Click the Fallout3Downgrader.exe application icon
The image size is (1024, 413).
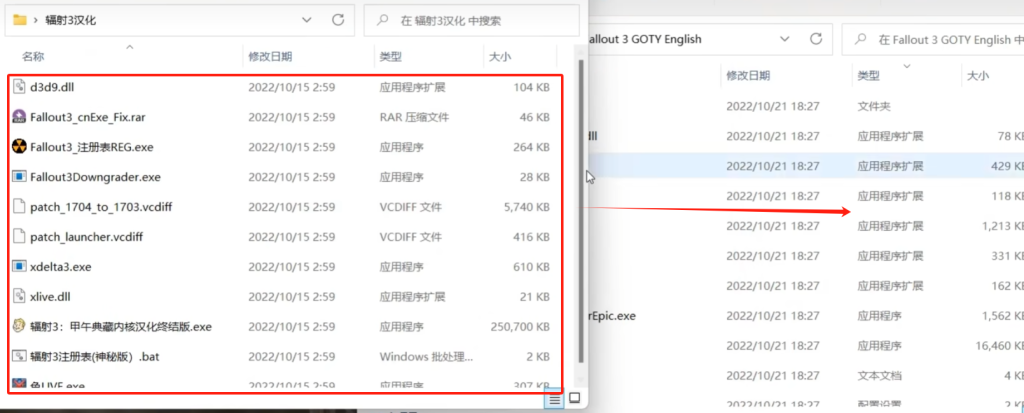tap(19, 177)
